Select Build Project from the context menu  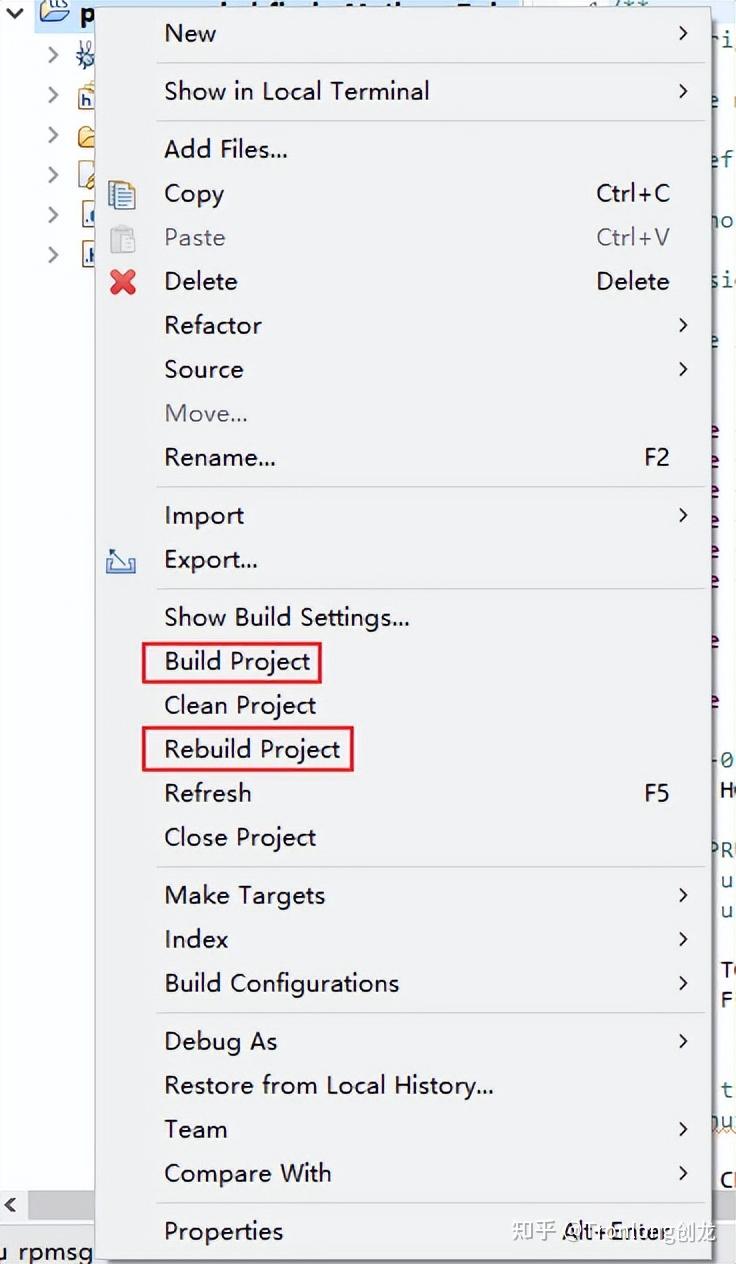pyautogui.click(x=237, y=662)
